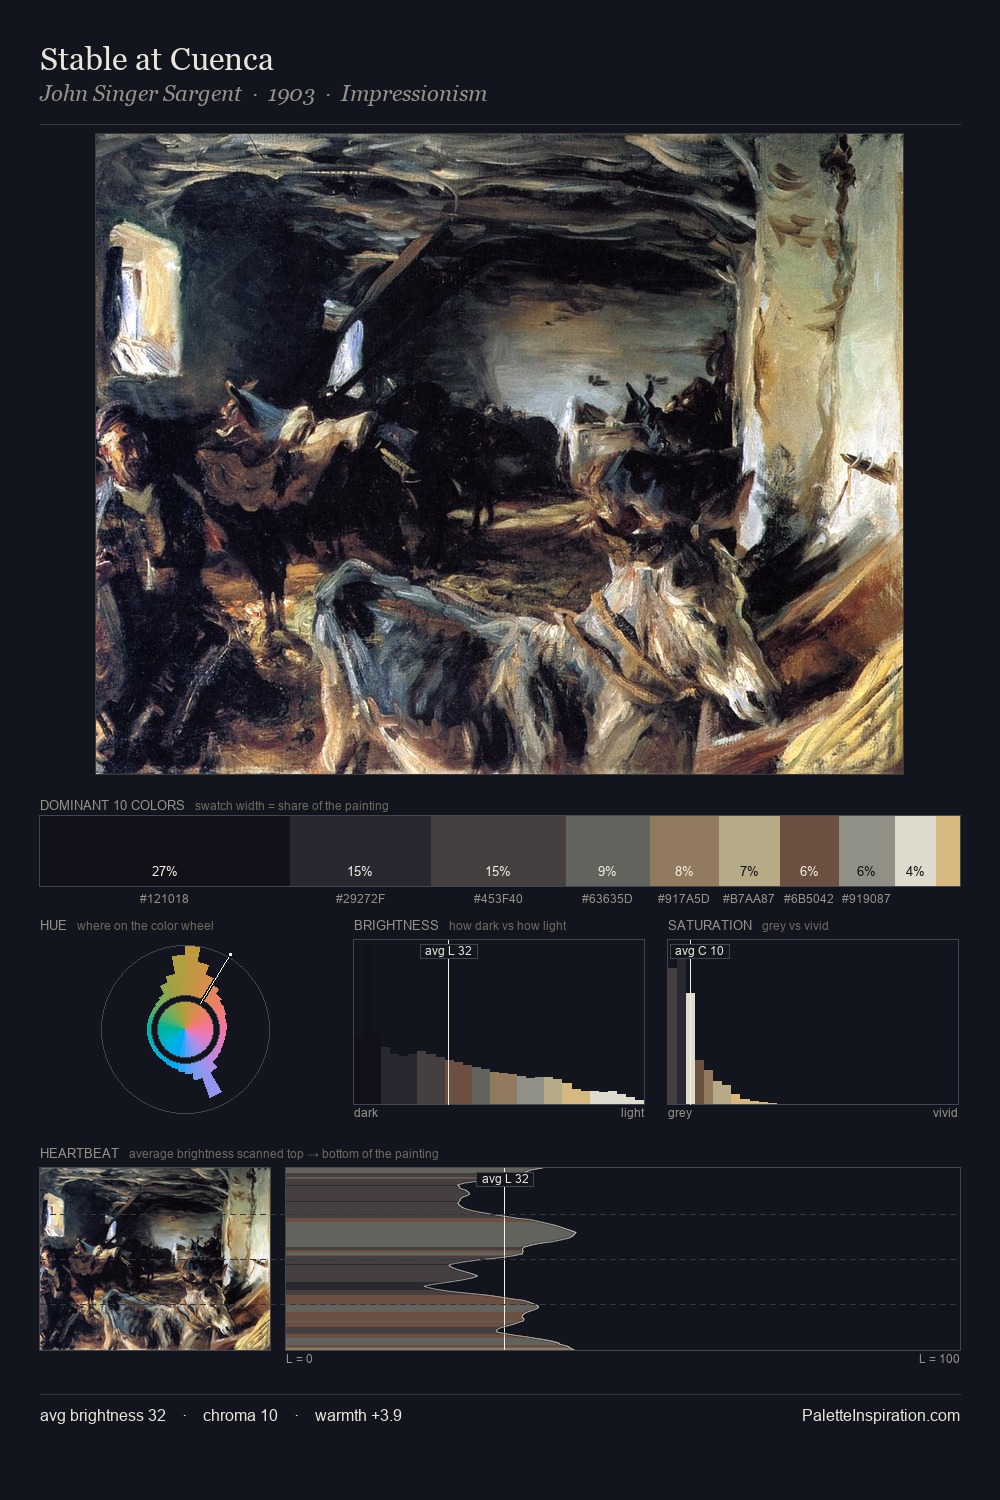Click the year 1903
This screenshot has height=1500, width=1000.
(291, 94)
